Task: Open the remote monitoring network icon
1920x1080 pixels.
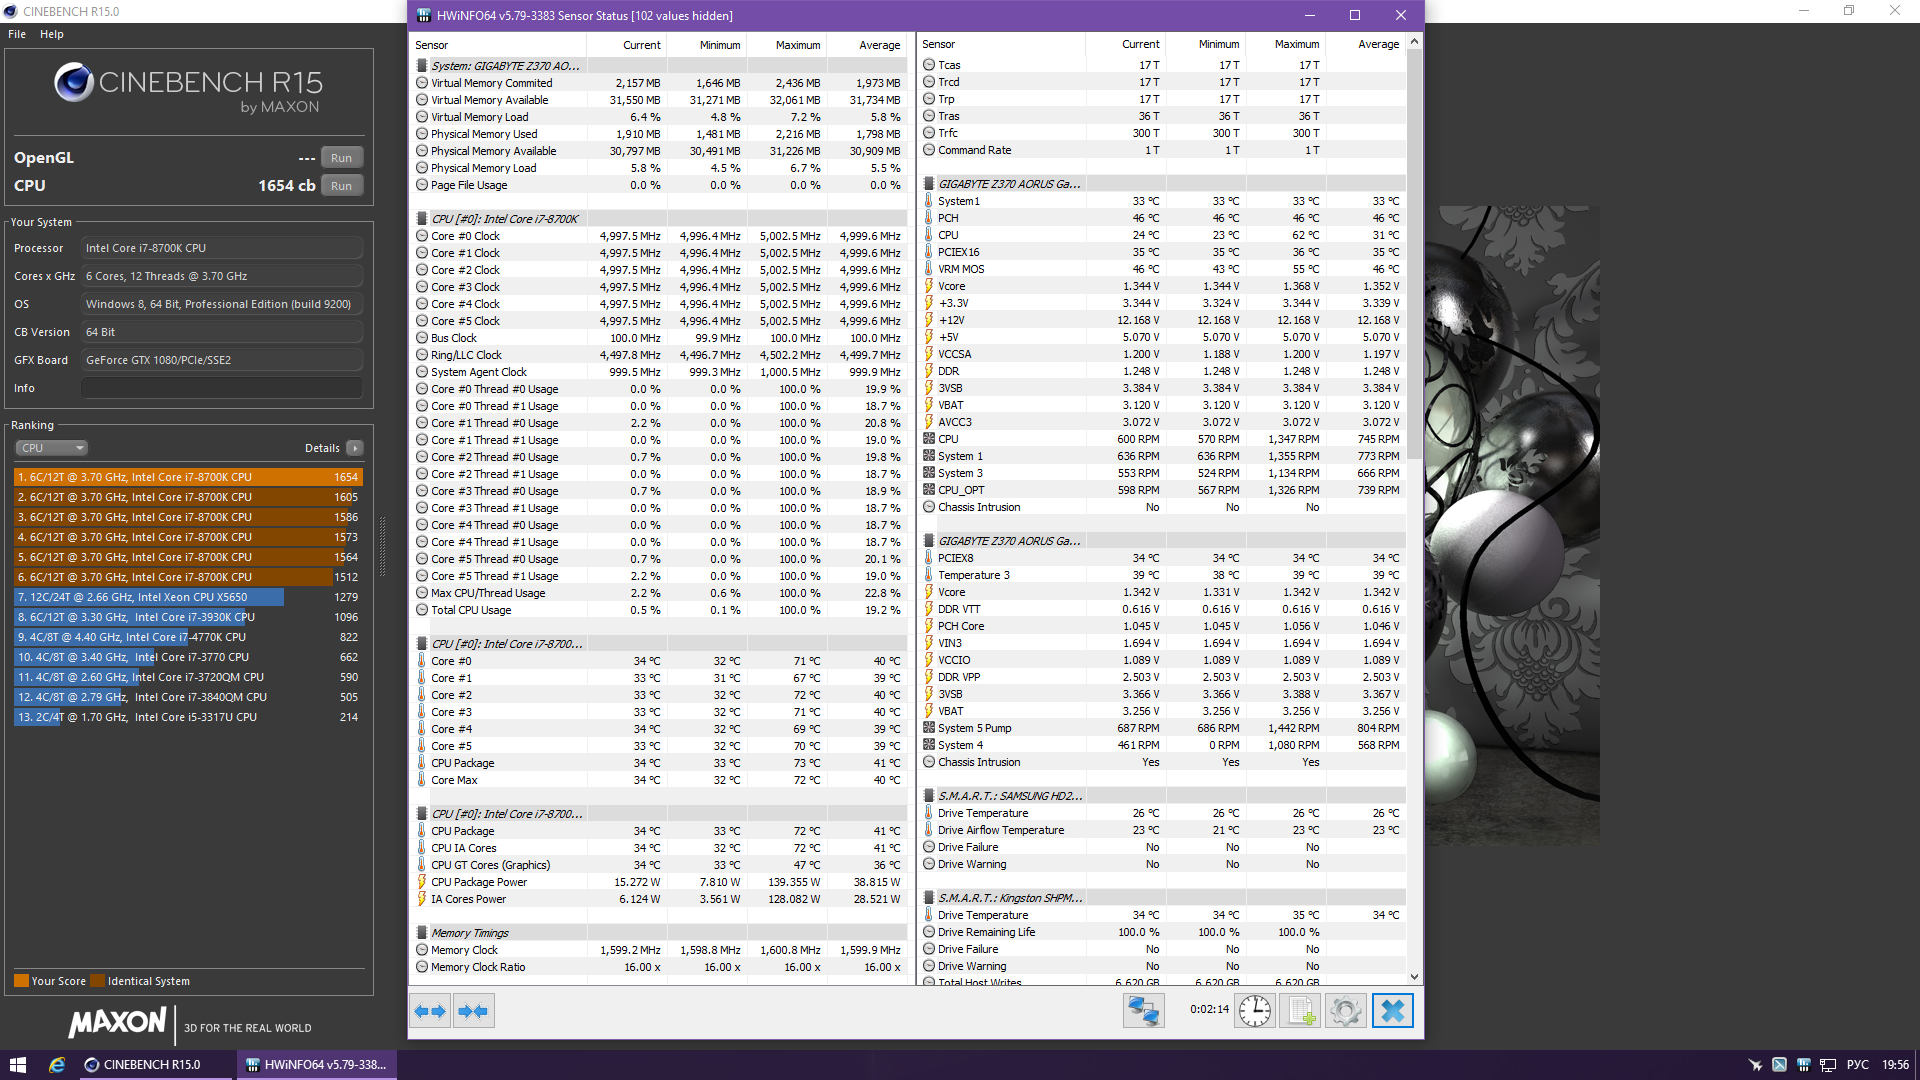Action: point(1143,1011)
